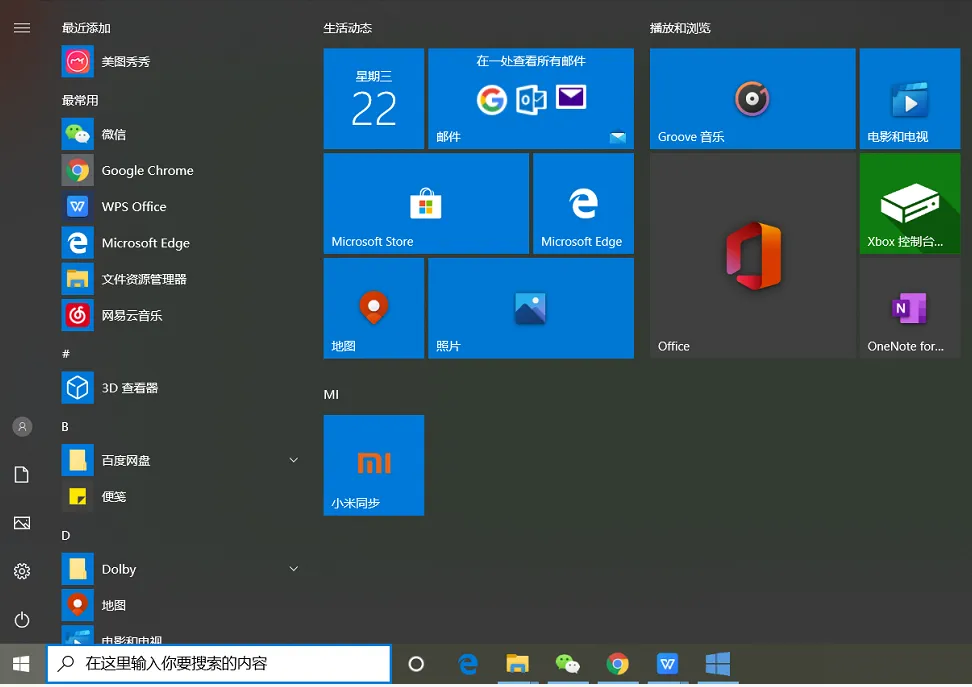Image resolution: width=972 pixels, height=687 pixels.
Task: Open Settings gear in the sidebar
Action: pyautogui.click(x=22, y=571)
